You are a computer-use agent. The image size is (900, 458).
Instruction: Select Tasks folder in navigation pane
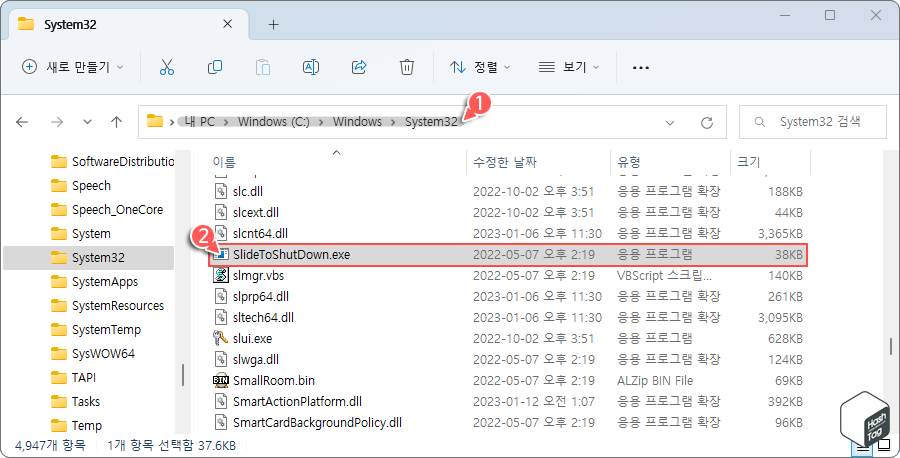coord(88,402)
